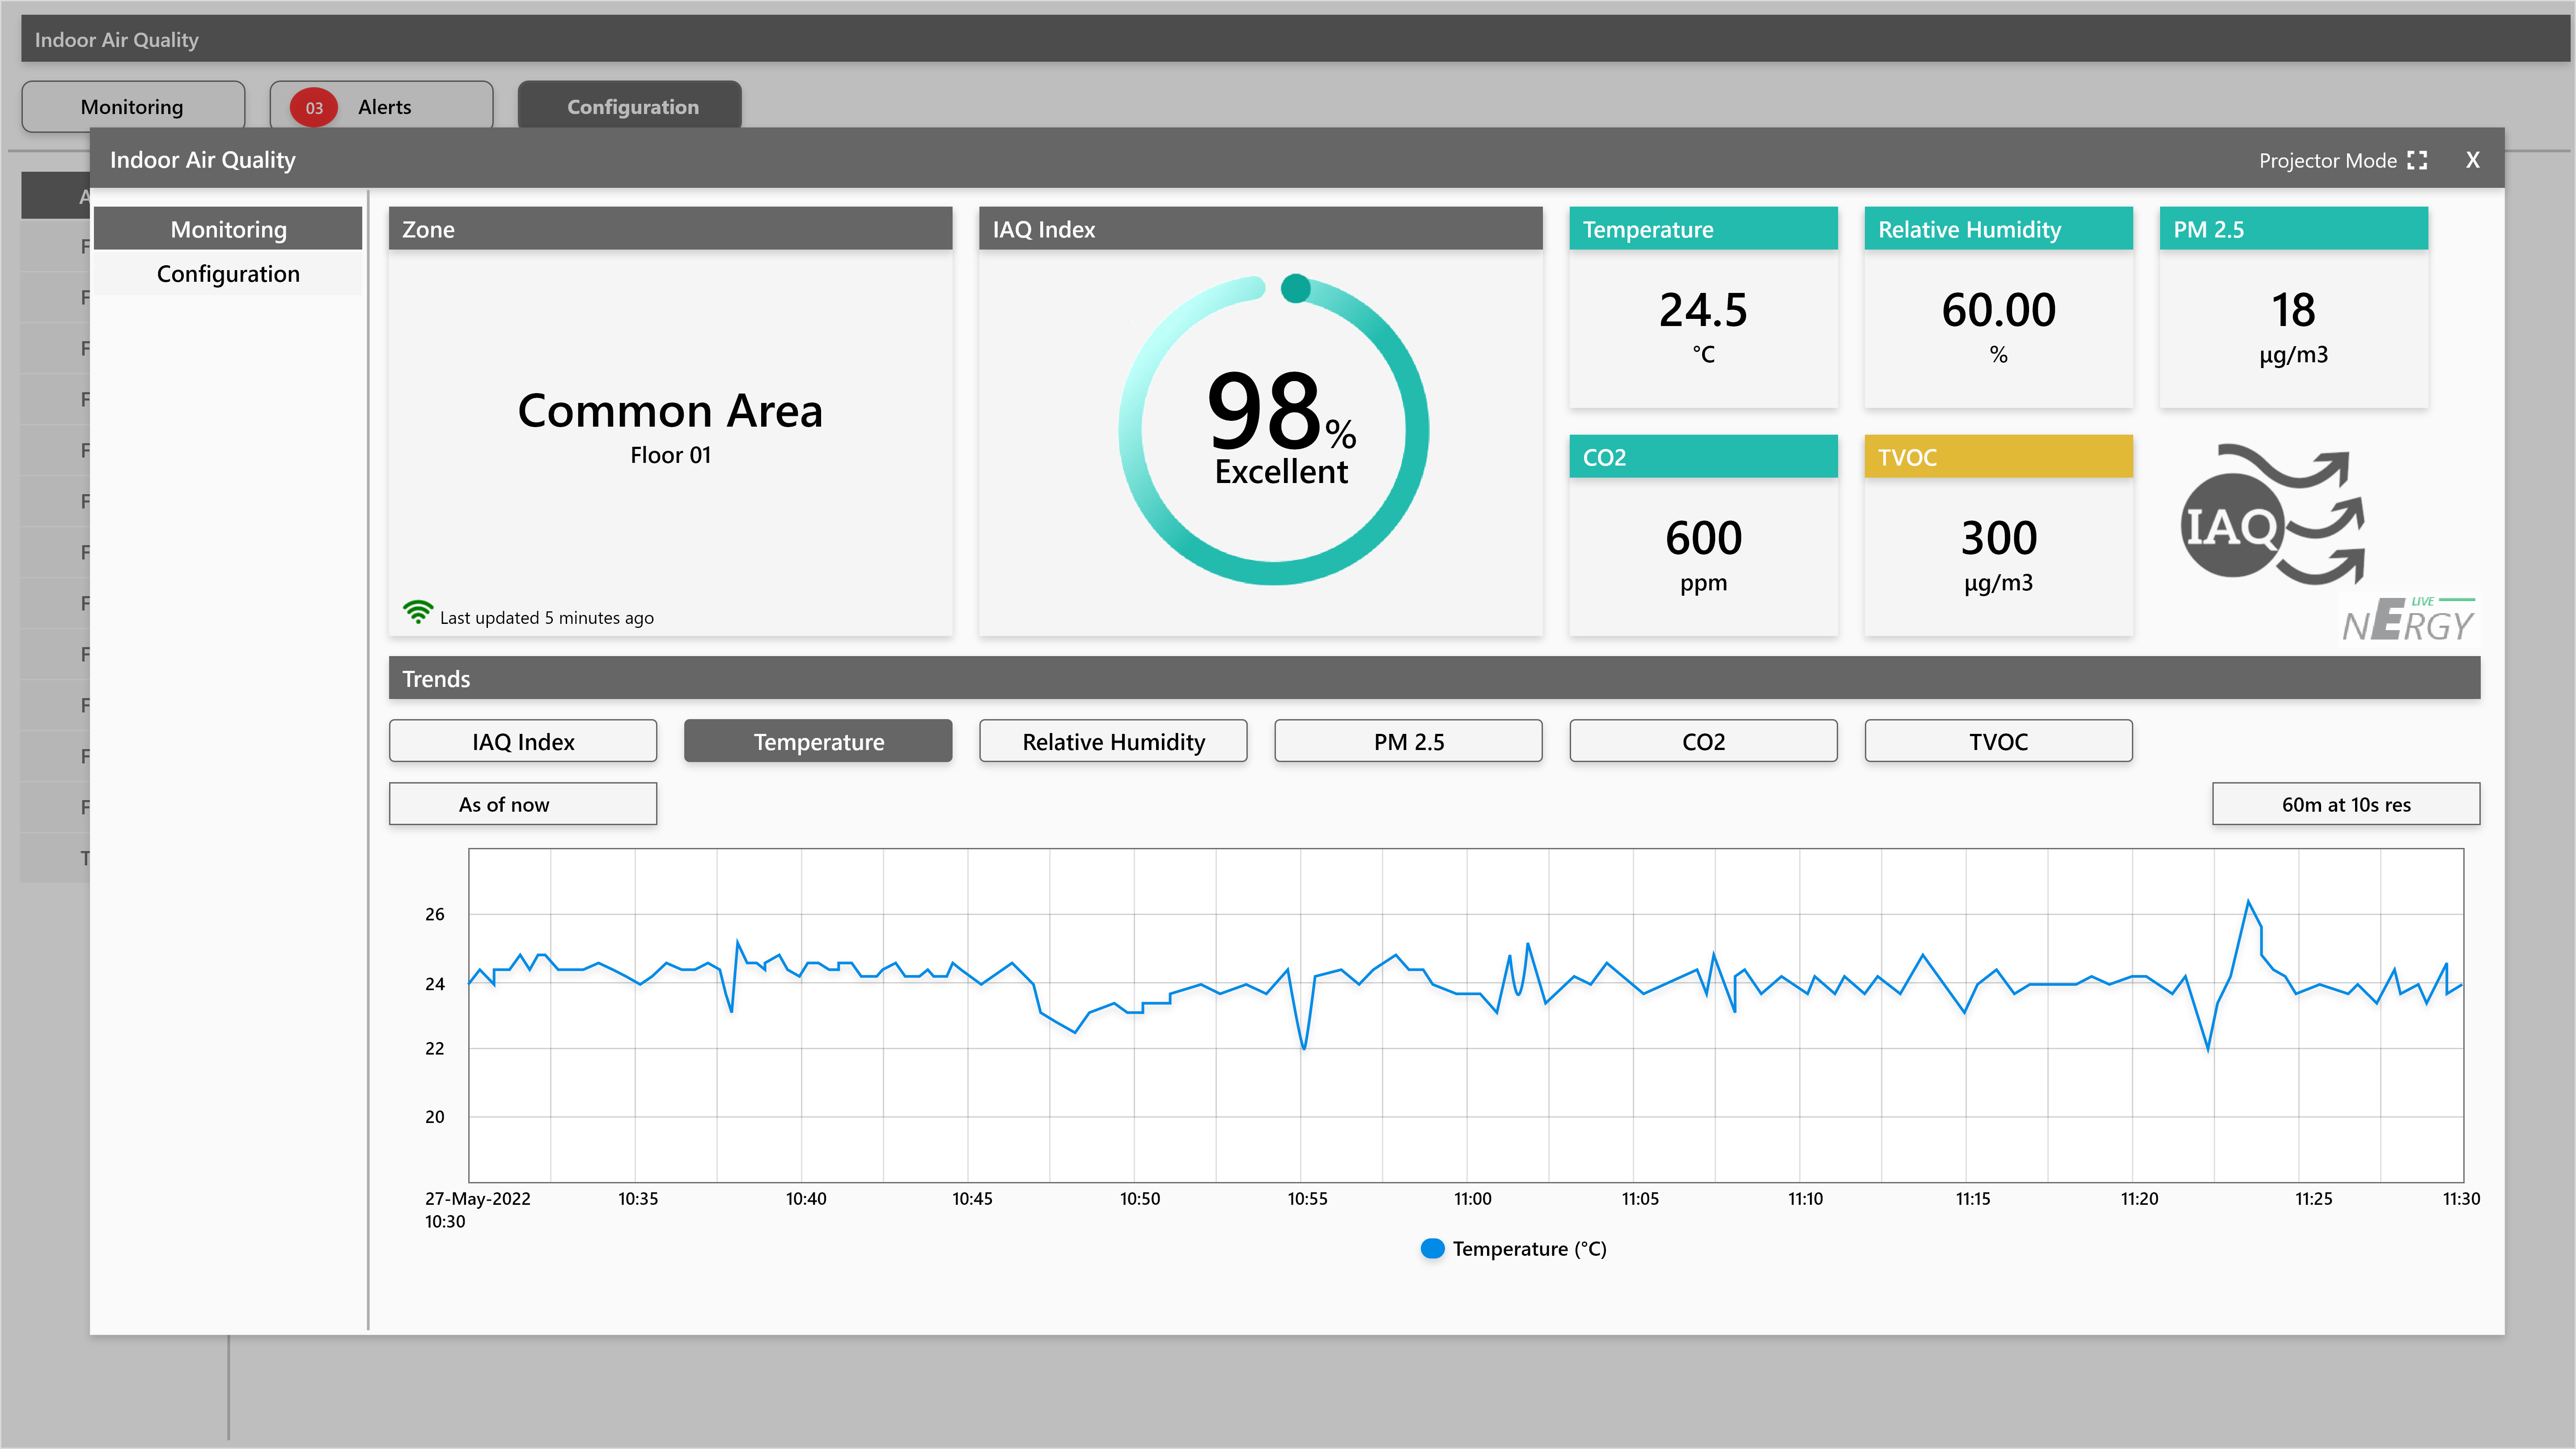Click the Relative Humidity card header
2576x1449 pixels.
(x=1998, y=229)
